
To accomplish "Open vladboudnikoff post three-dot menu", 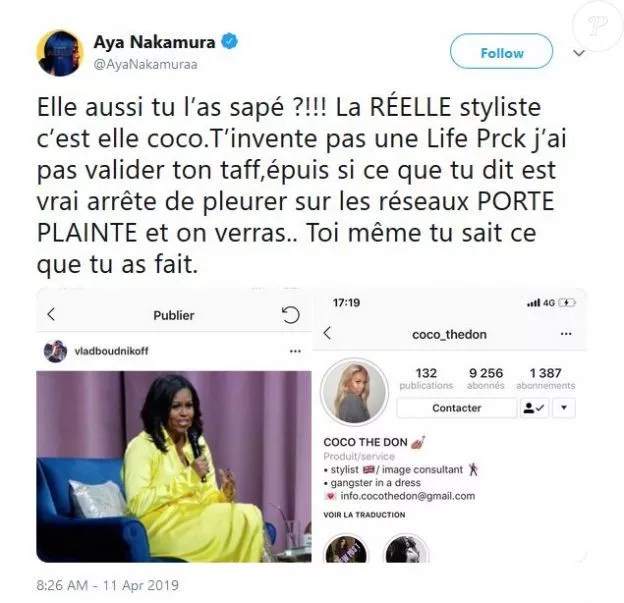I will tap(295, 351).
